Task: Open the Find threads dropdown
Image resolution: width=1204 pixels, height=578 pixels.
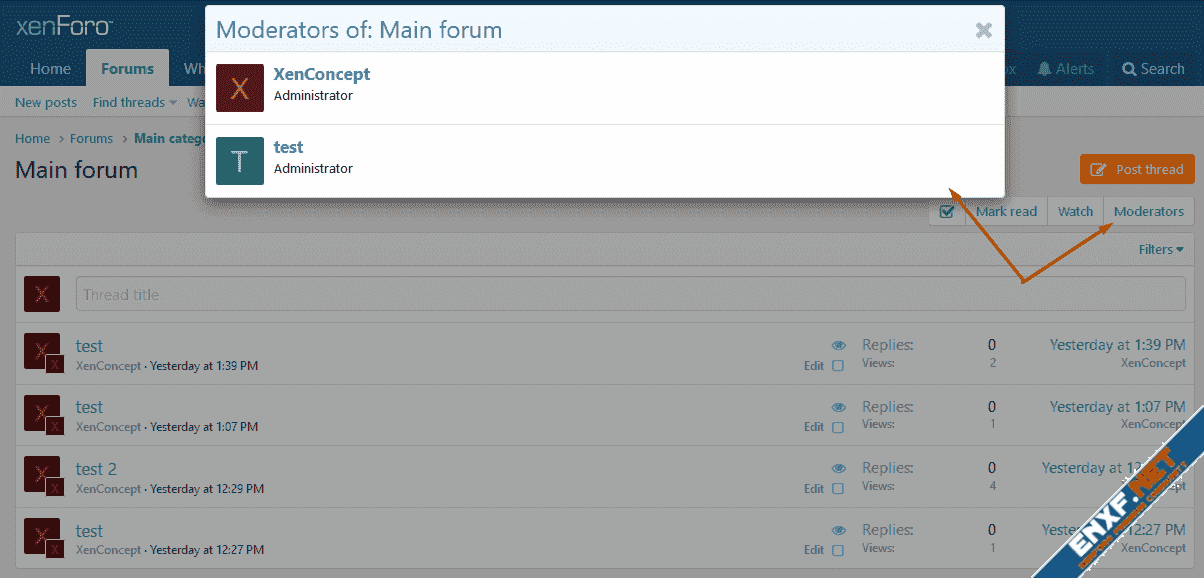Action: tap(134, 103)
